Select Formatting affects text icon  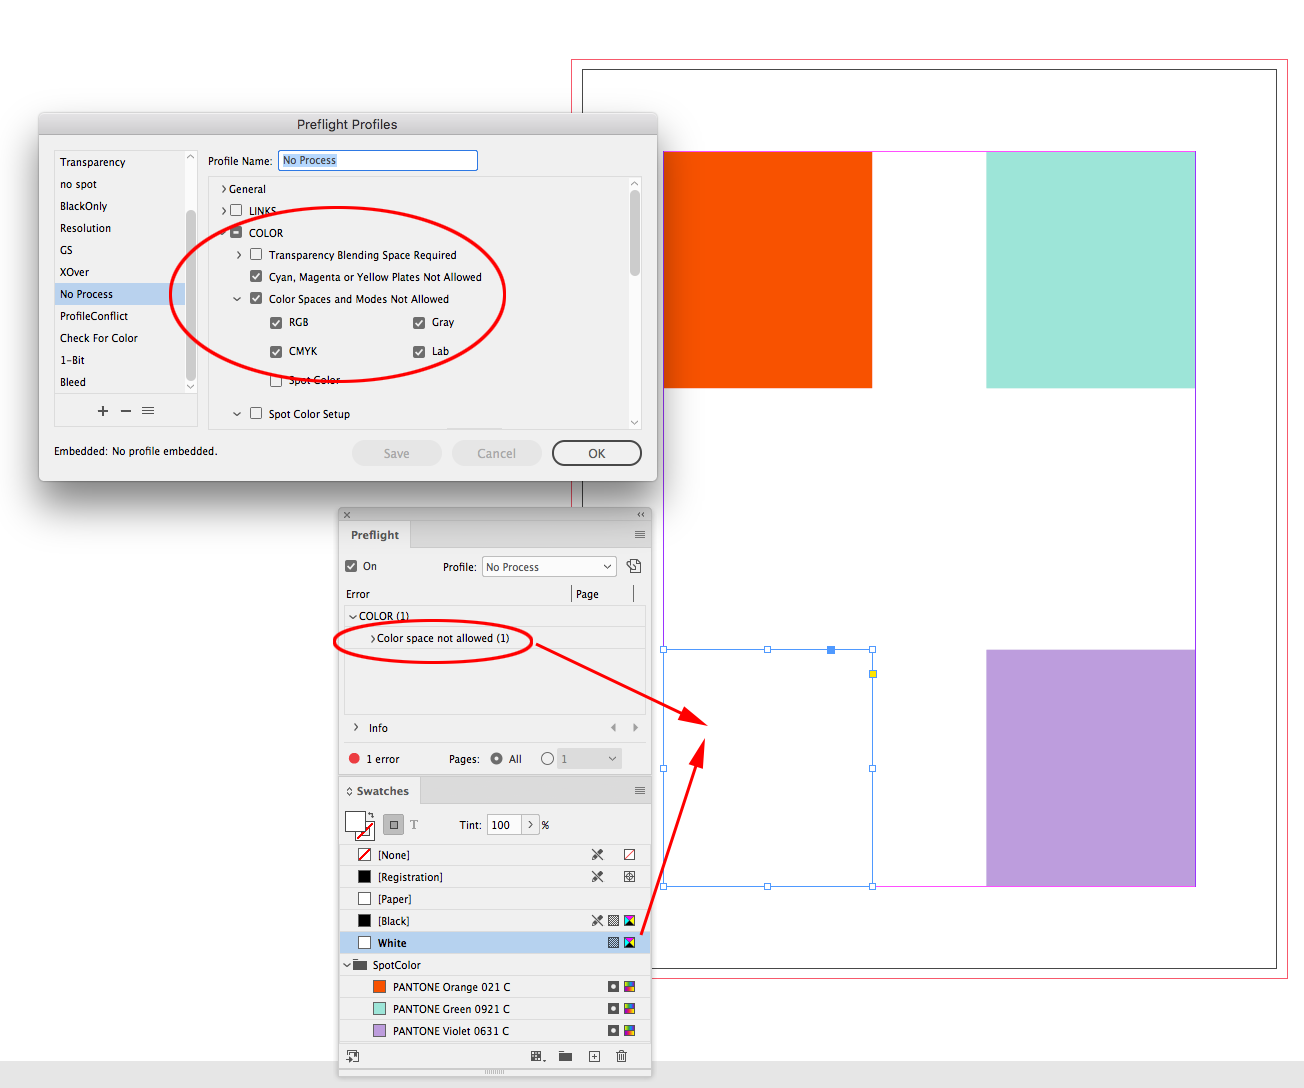[414, 824]
